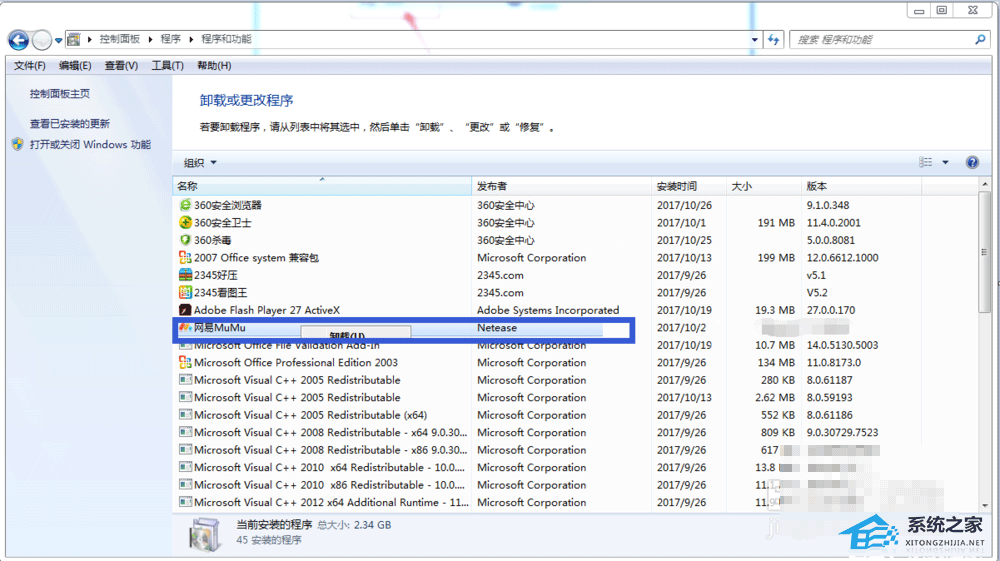Screen dimensions: 1000x561
Task: Select the 360杀毒 shield icon
Action: pyautogui.click(x=185, y=240)
